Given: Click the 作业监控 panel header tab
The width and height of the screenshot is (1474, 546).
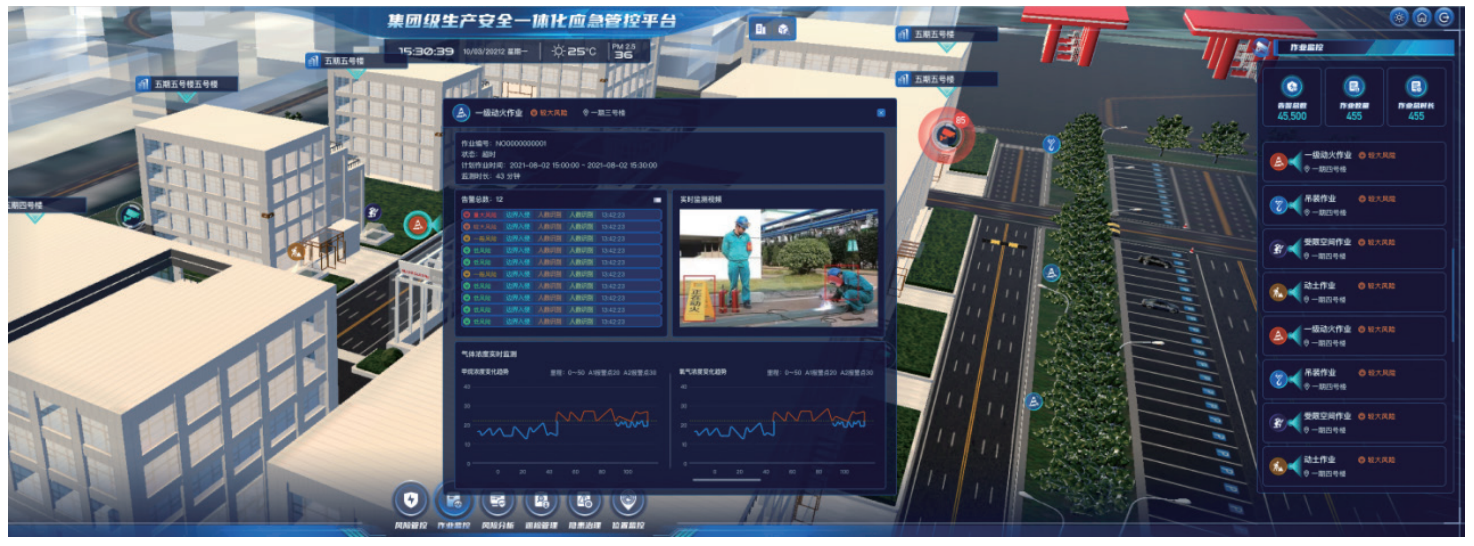Looking at the screenshot, I should pyautogui.click(x=1335, y=47).
